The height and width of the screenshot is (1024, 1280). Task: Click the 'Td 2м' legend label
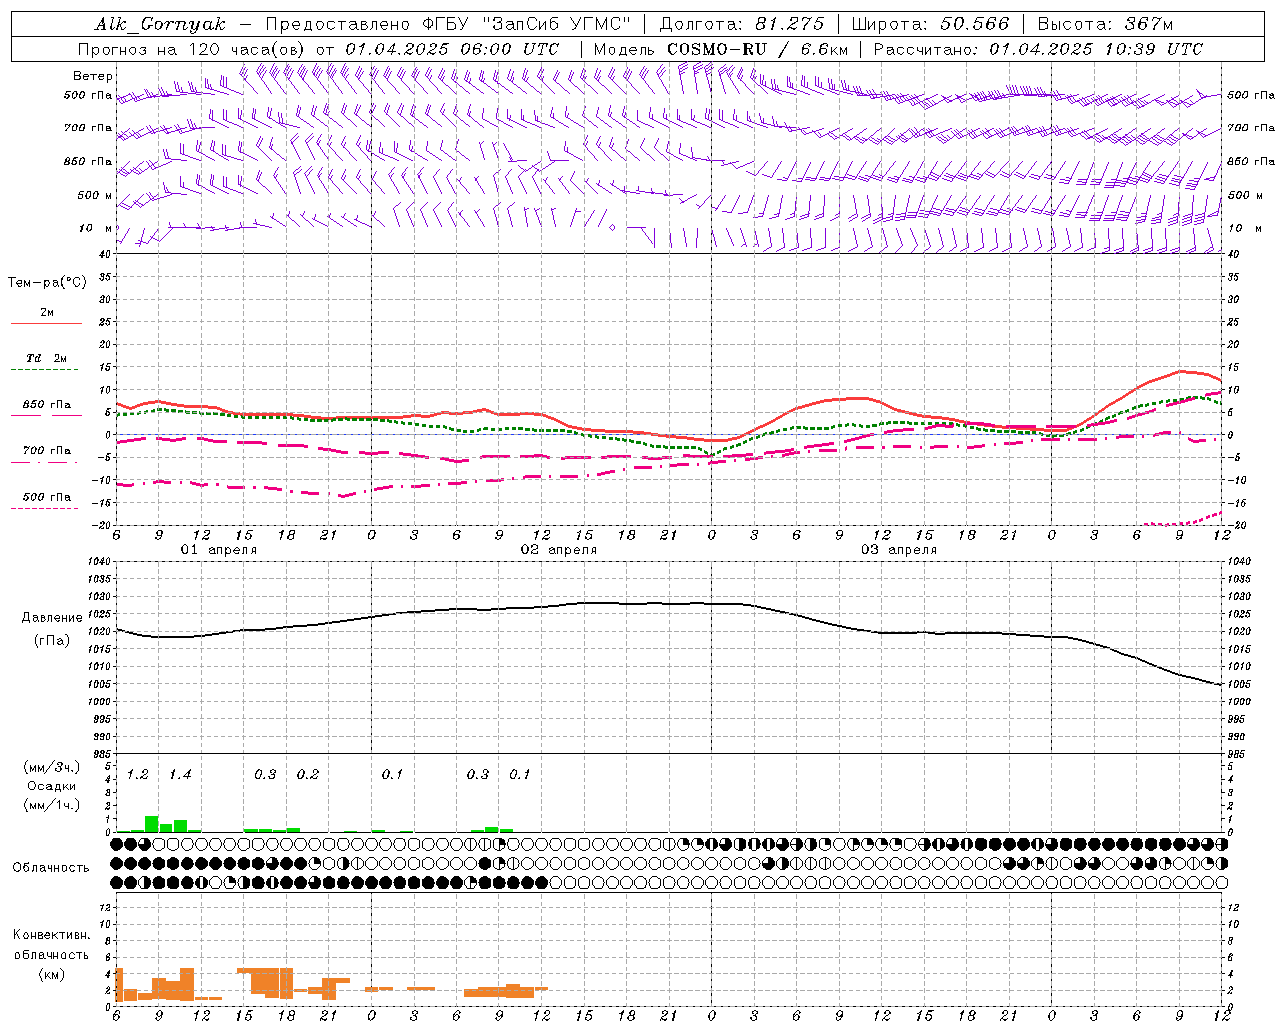click(47, 358)
